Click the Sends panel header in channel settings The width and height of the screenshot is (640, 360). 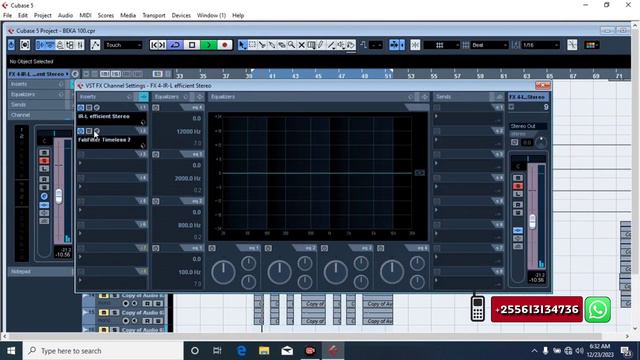[469, 97]
